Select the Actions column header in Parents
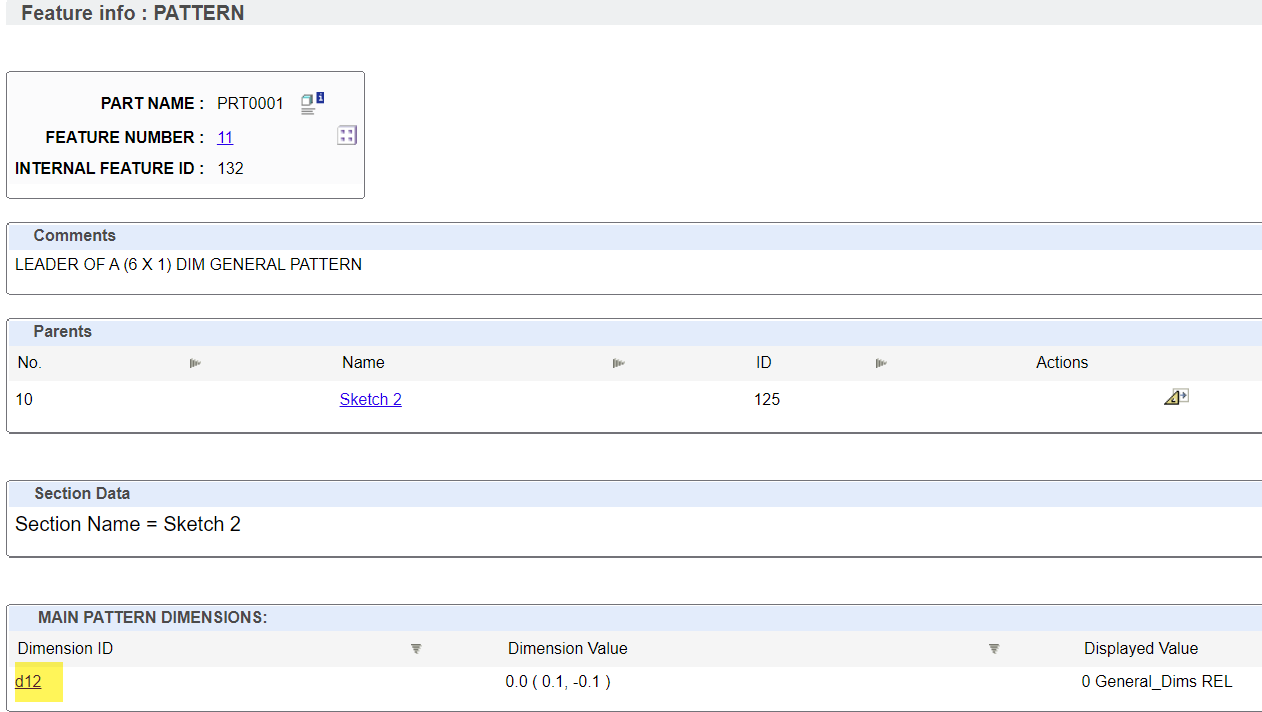The width and height of the screenshot is (1262, 712). 1062,362
